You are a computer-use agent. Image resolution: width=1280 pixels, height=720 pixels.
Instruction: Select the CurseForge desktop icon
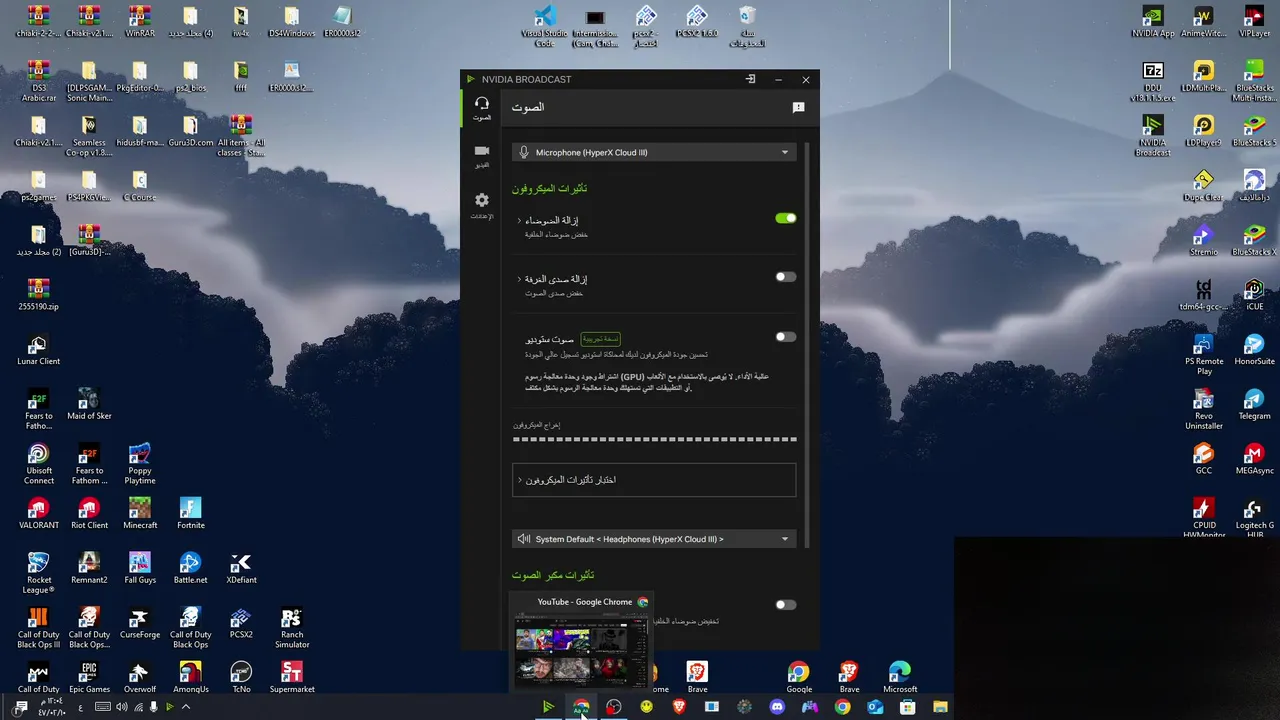point(140,622)
